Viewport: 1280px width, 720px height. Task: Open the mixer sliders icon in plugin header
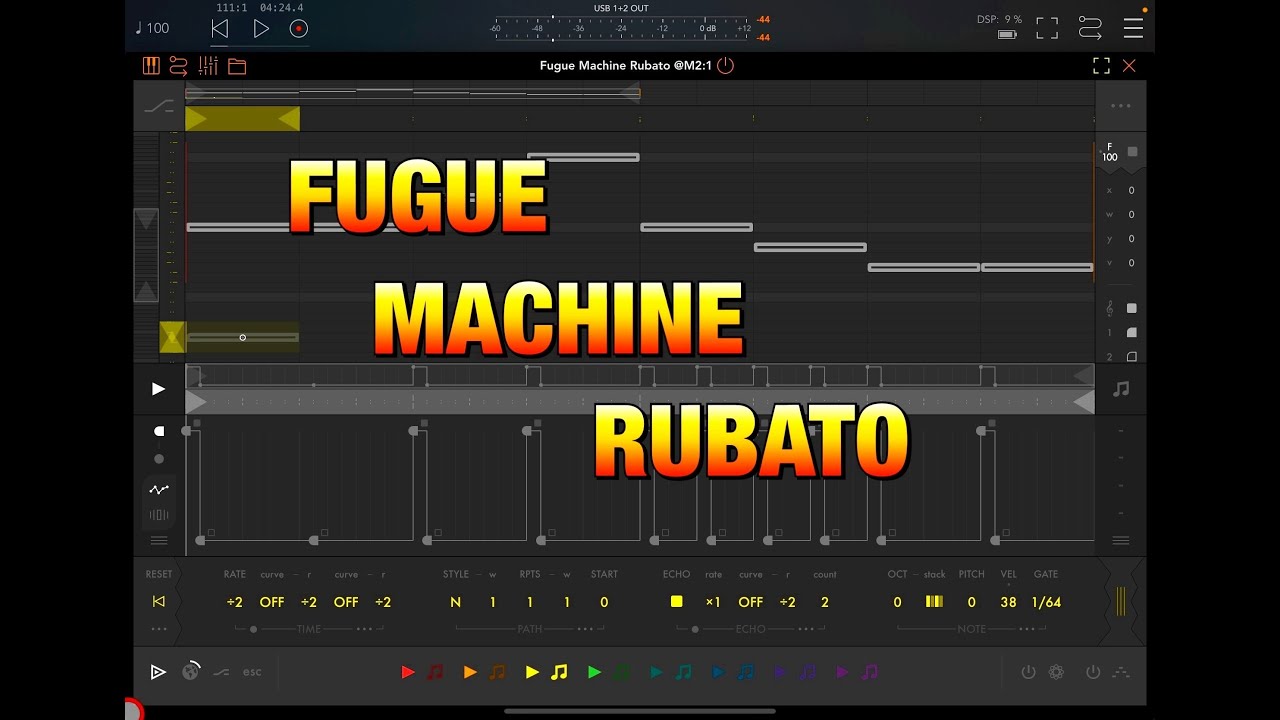click(x=208, y=66)
